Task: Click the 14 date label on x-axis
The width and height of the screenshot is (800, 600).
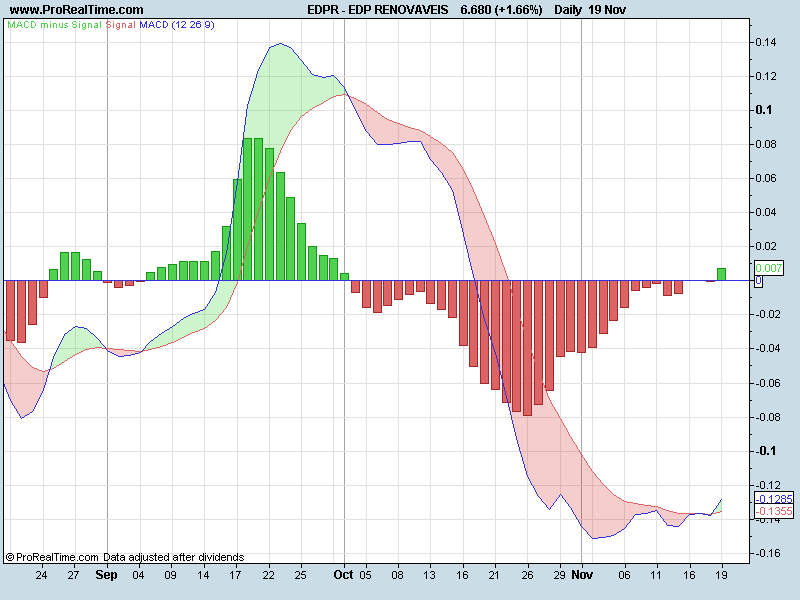Action: click(x=203, y=575)
